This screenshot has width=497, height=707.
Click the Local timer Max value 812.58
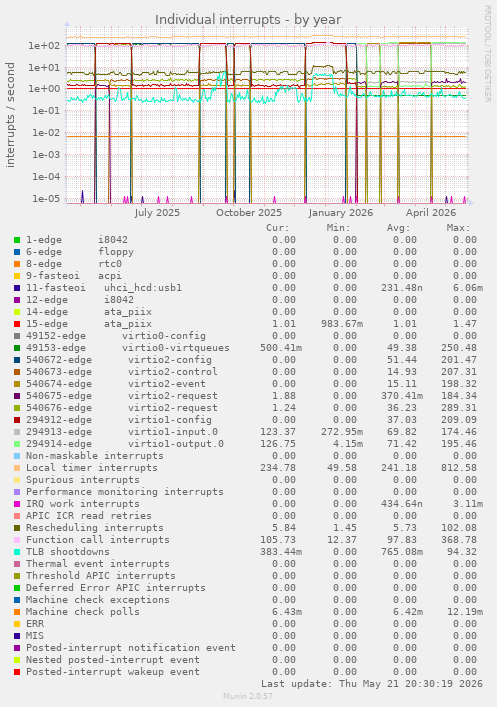click(459, 468)
